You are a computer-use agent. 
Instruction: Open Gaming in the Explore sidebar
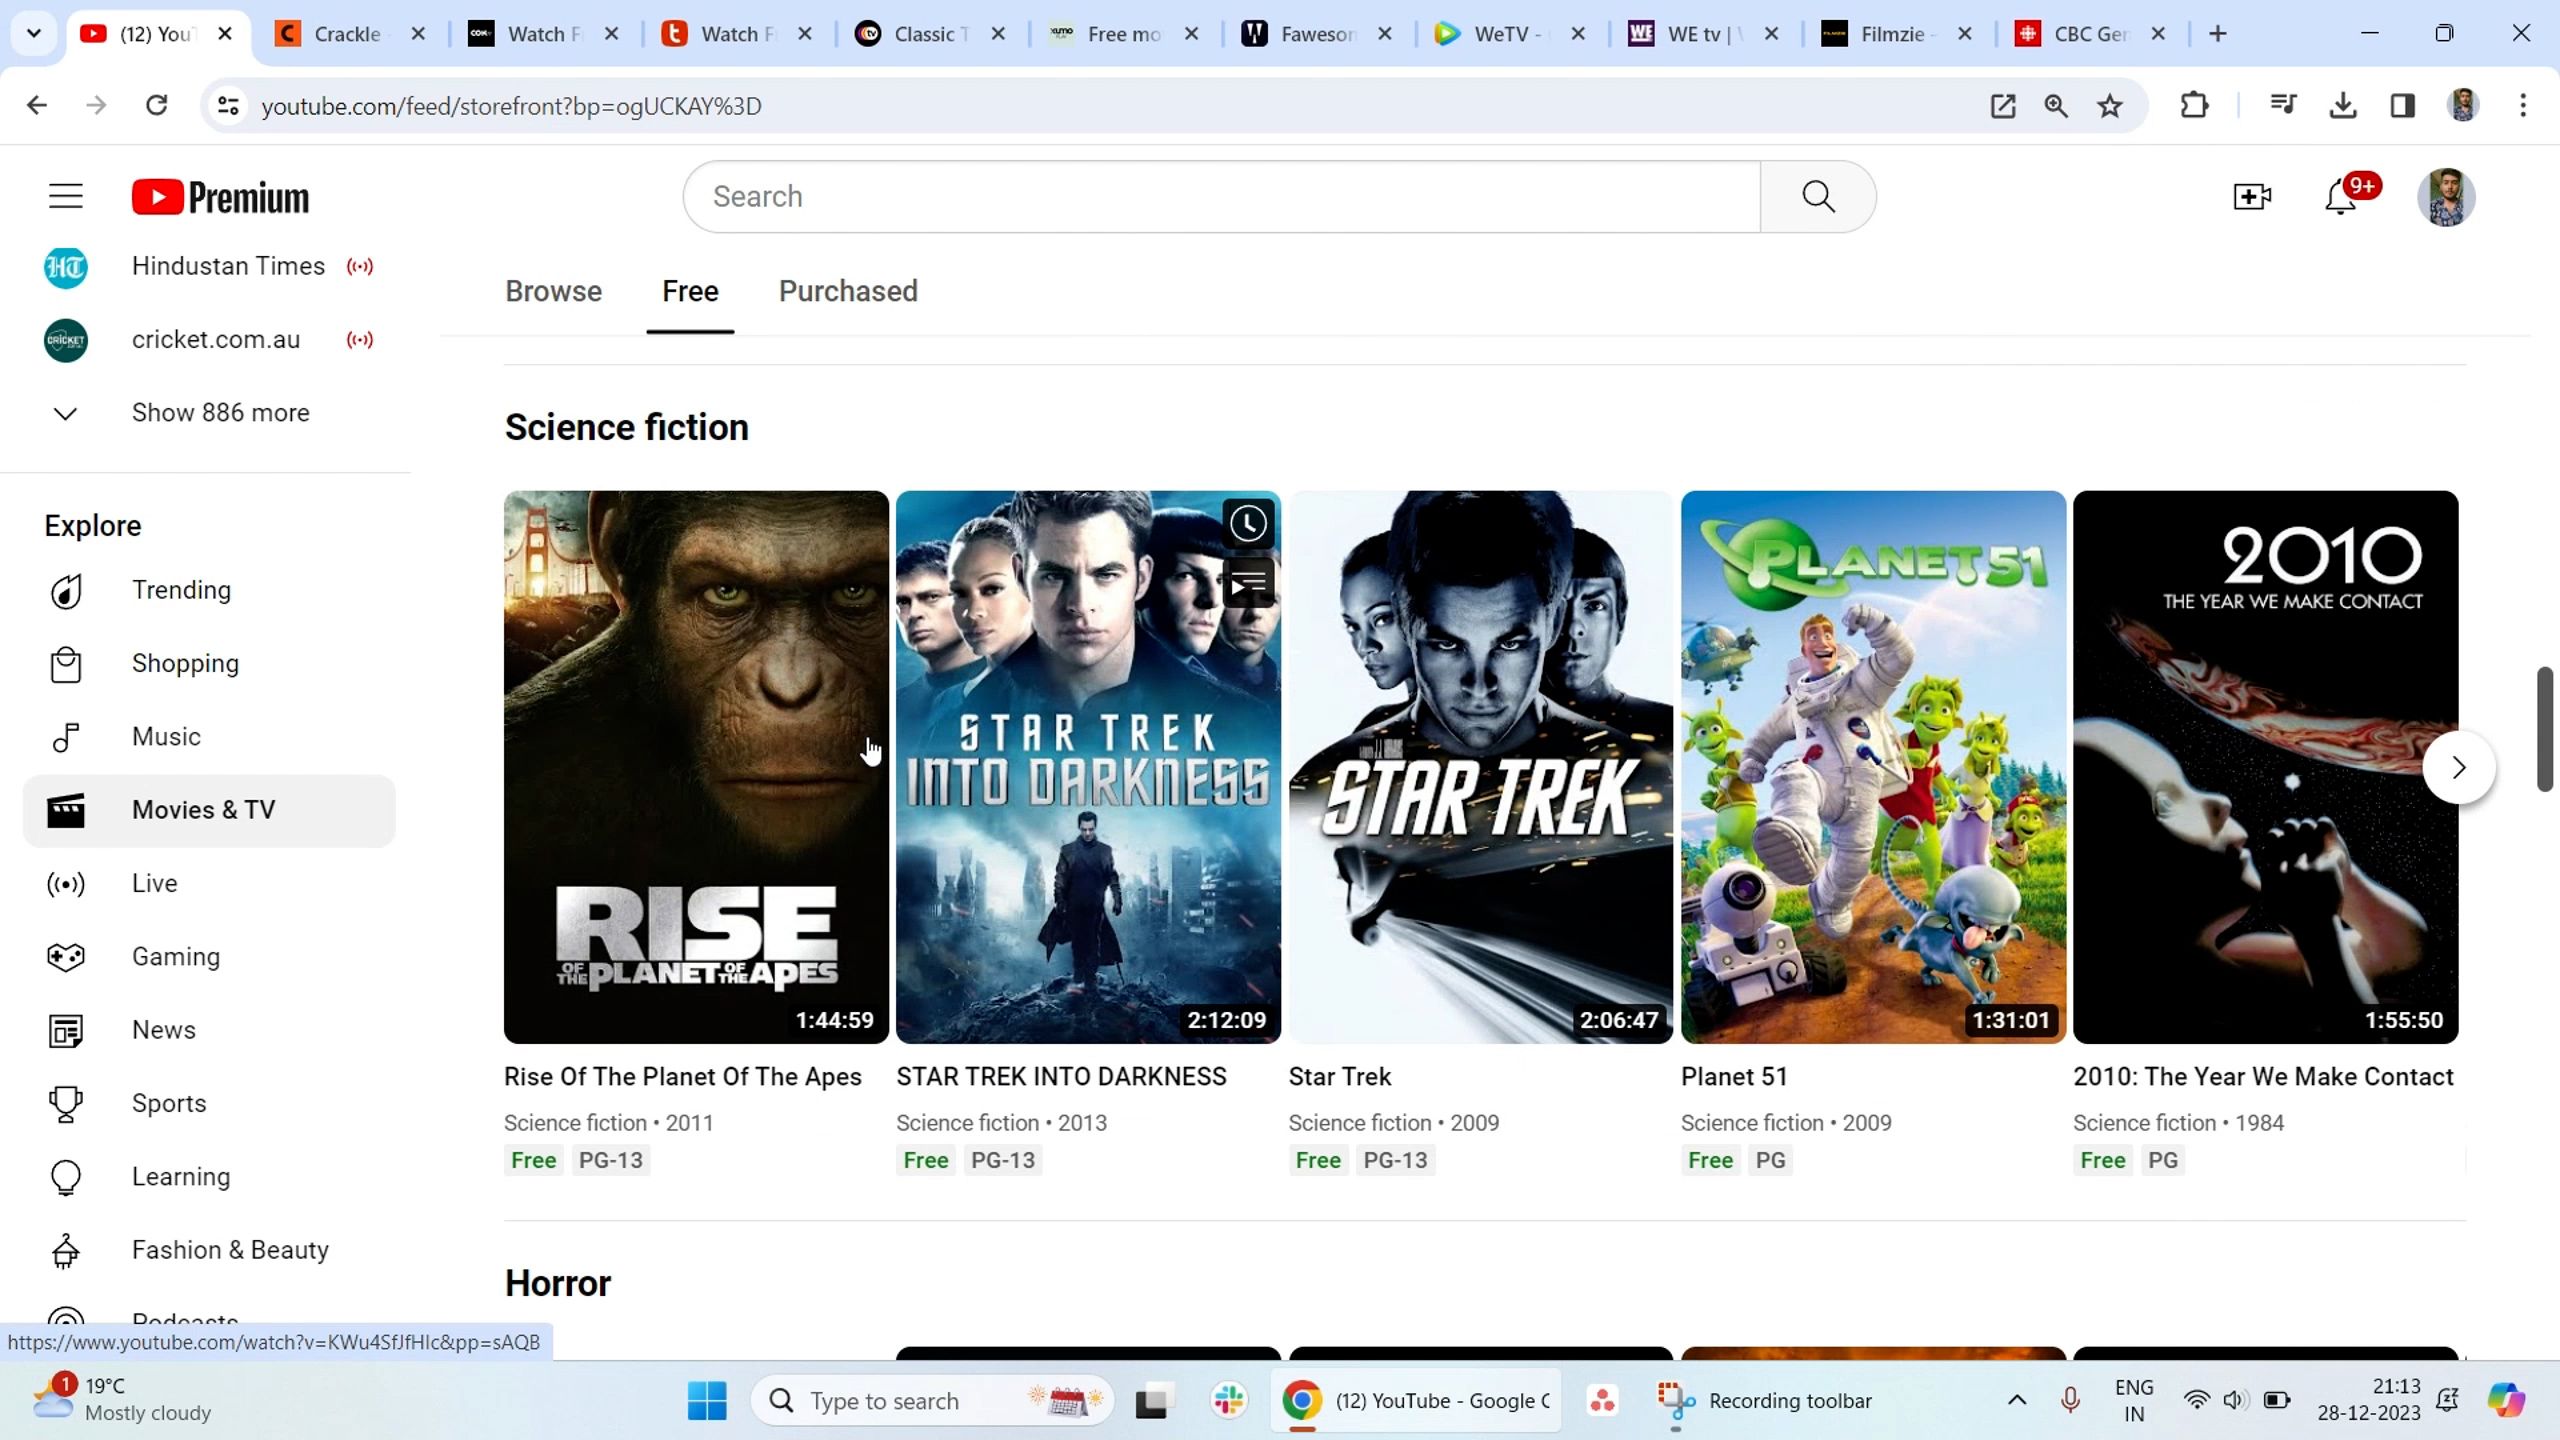(x=176, y=957)
